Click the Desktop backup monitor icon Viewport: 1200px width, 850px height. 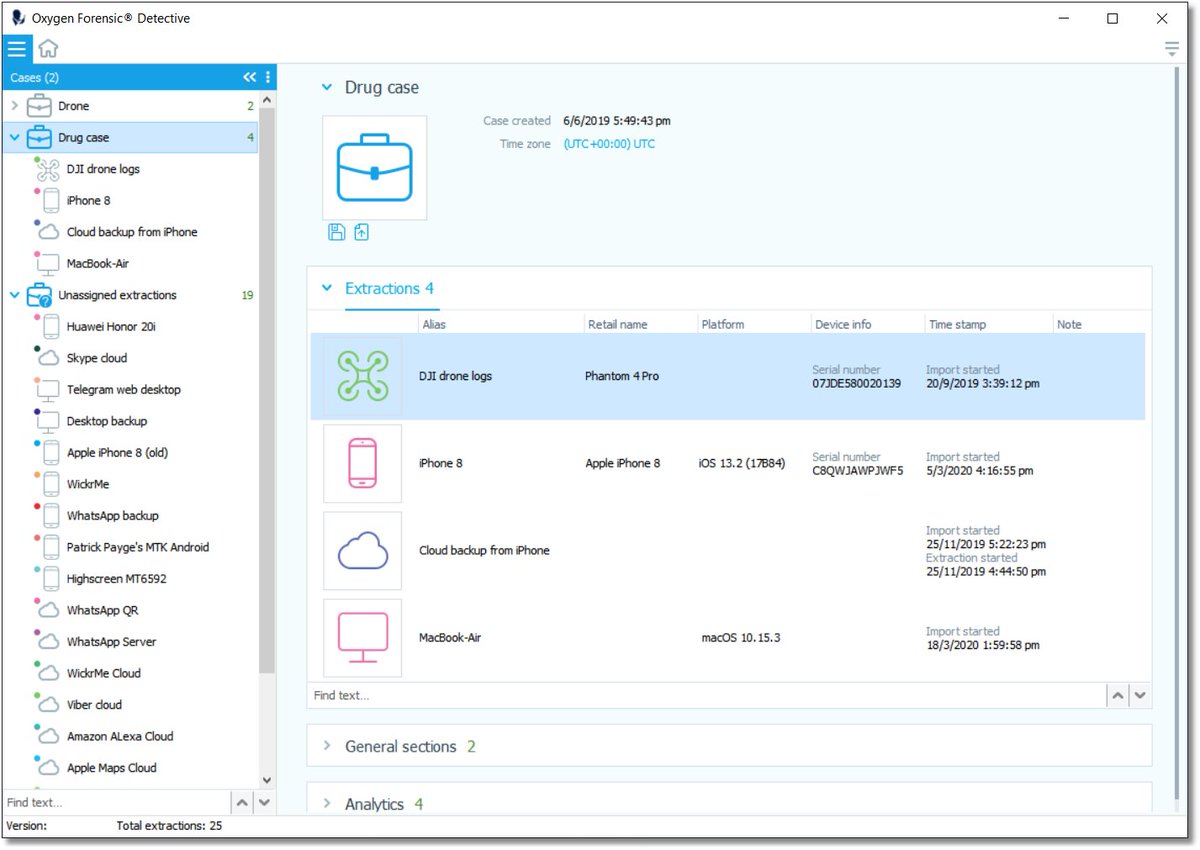[47, 422]
